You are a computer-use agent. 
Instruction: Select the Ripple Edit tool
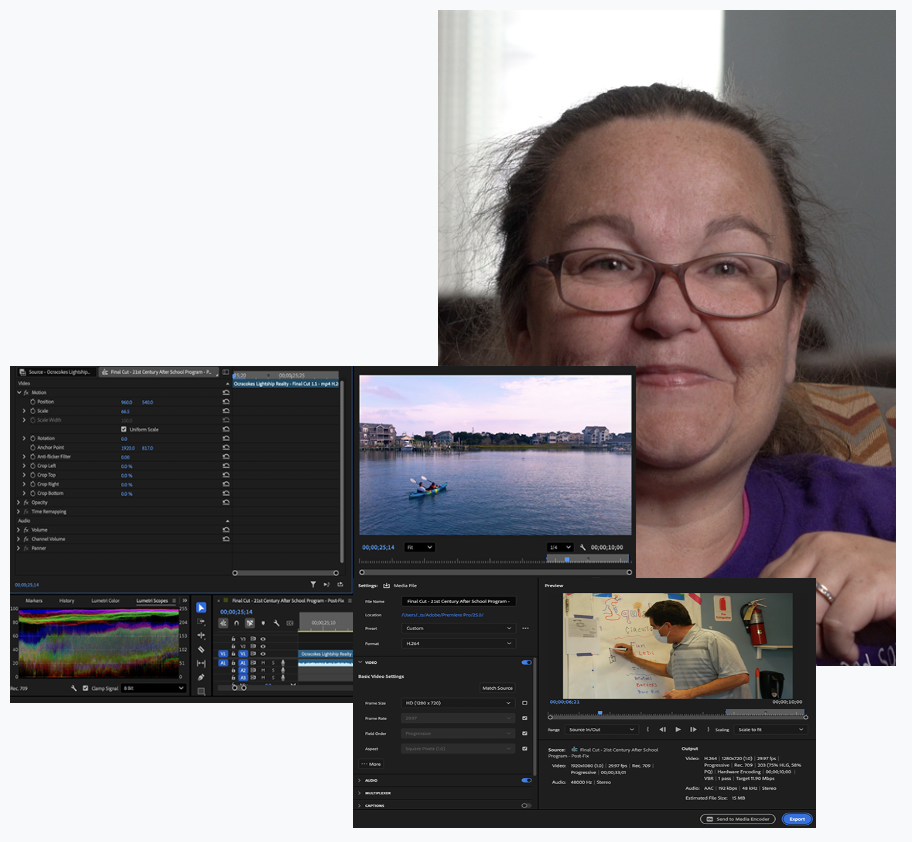(201, 636)
